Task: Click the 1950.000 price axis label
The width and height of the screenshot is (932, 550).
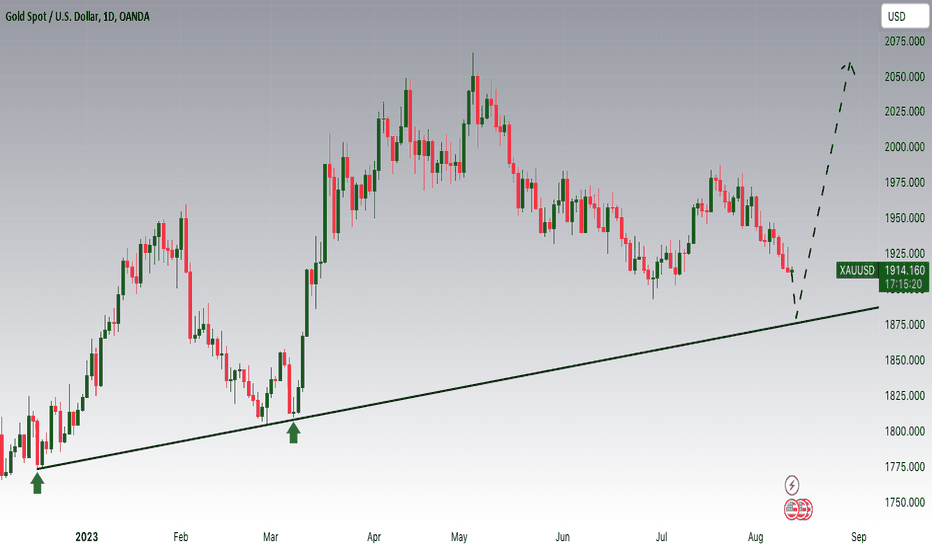Action: (x=904, y=218)
